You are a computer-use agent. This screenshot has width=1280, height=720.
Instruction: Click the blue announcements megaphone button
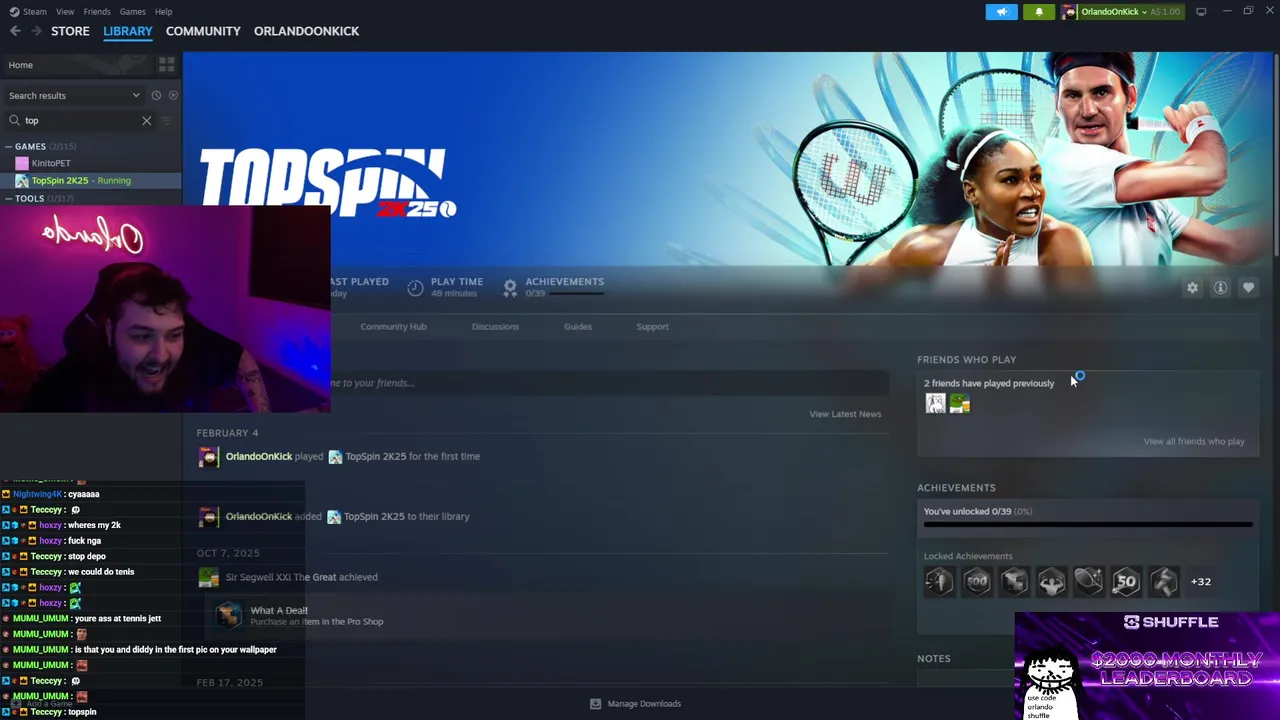click(1002, 11)
